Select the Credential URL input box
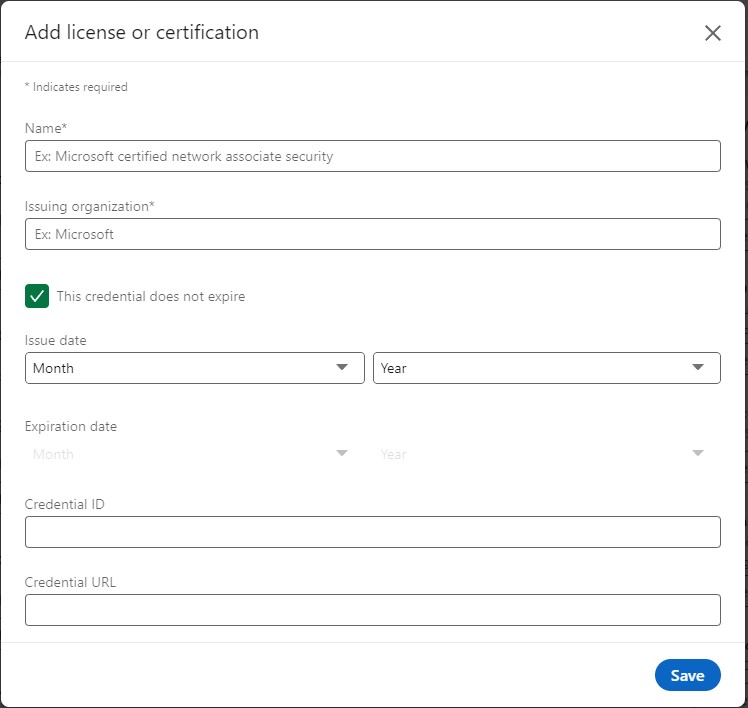 point(373,610)
